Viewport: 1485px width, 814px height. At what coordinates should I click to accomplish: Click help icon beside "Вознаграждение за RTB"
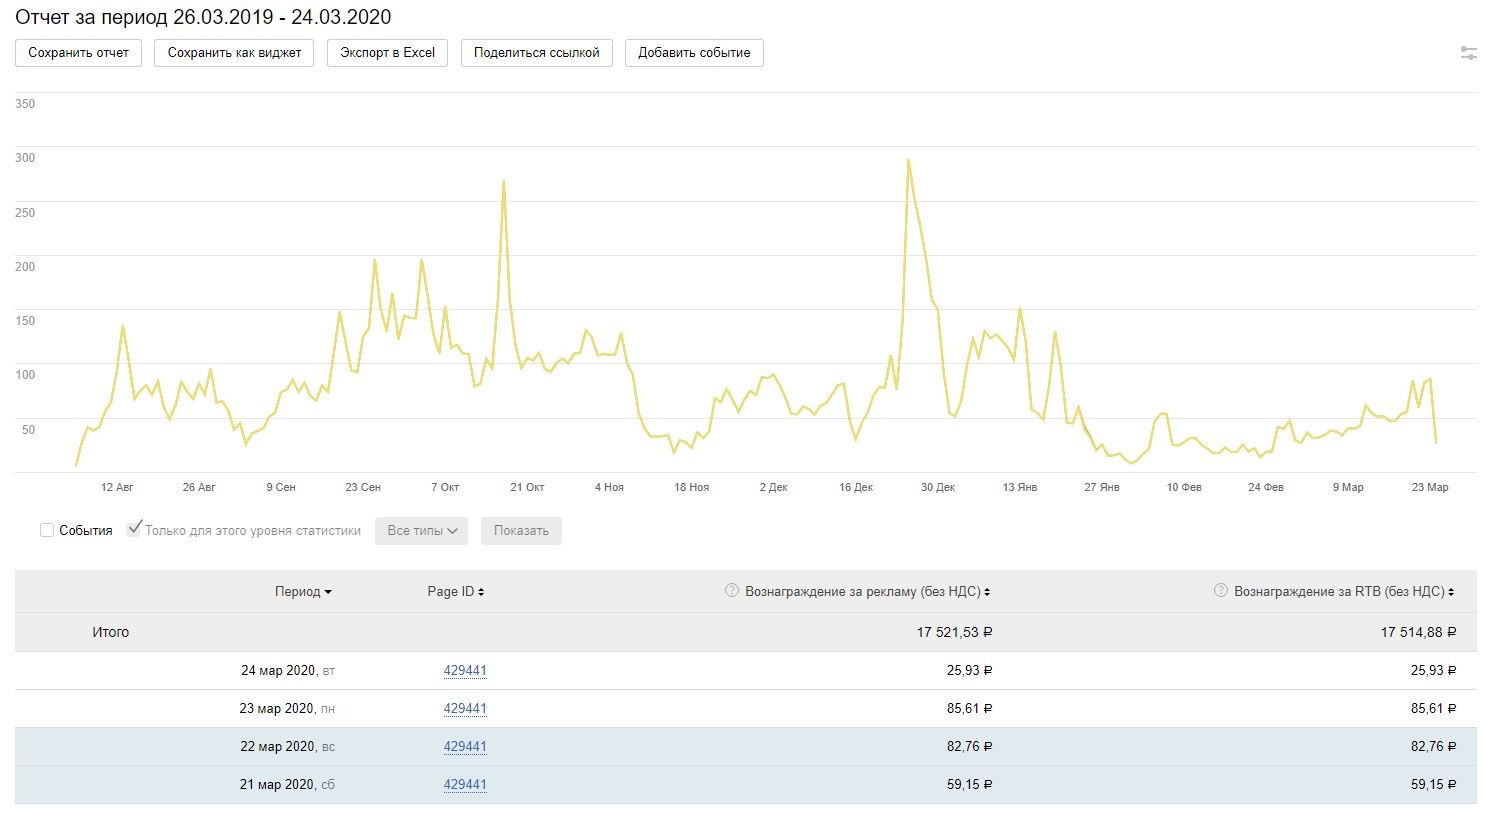point(1220,591)
